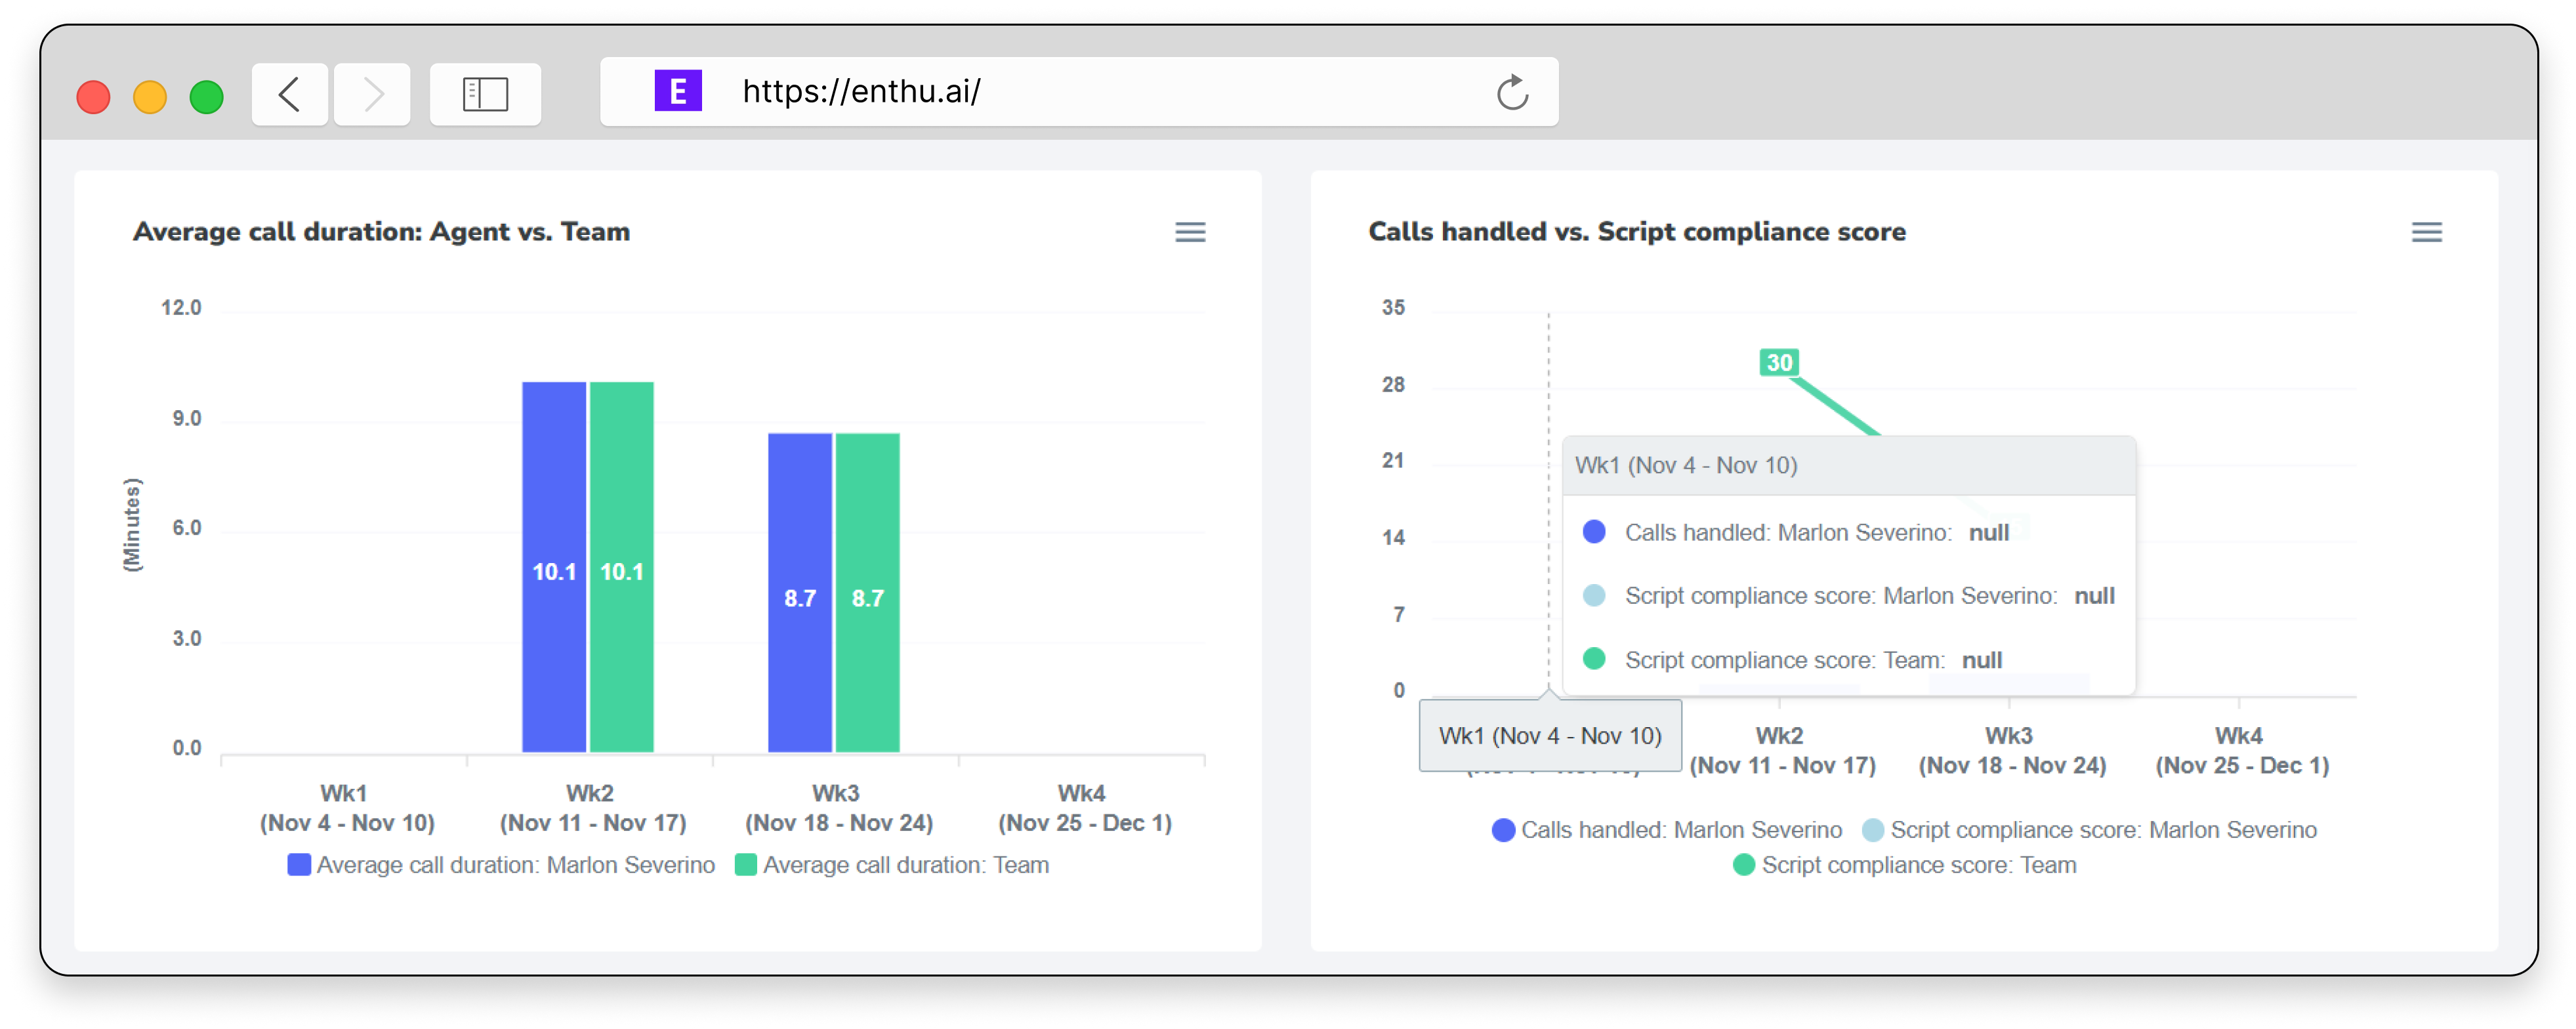Click the 35 y-axis value
Image resolution: width=2576 pixels, height=1029 pixels.
(1393, 307)
